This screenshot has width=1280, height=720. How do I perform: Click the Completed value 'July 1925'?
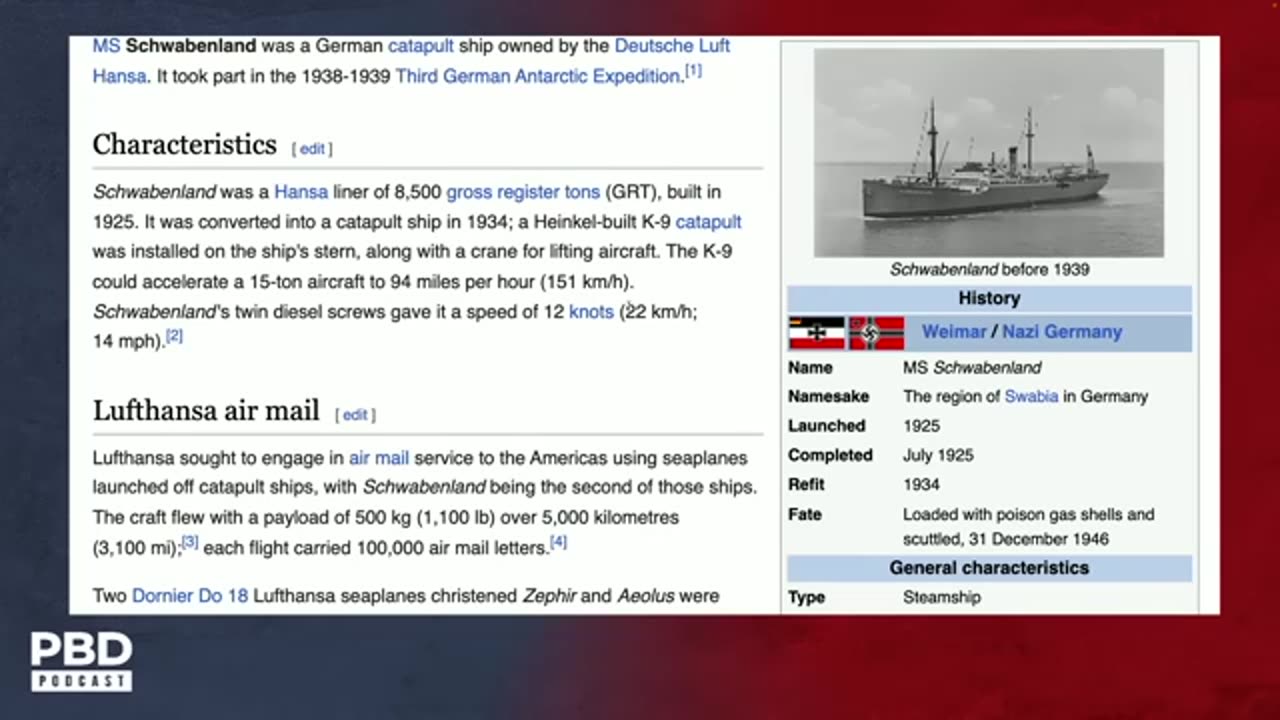point(937,455)
